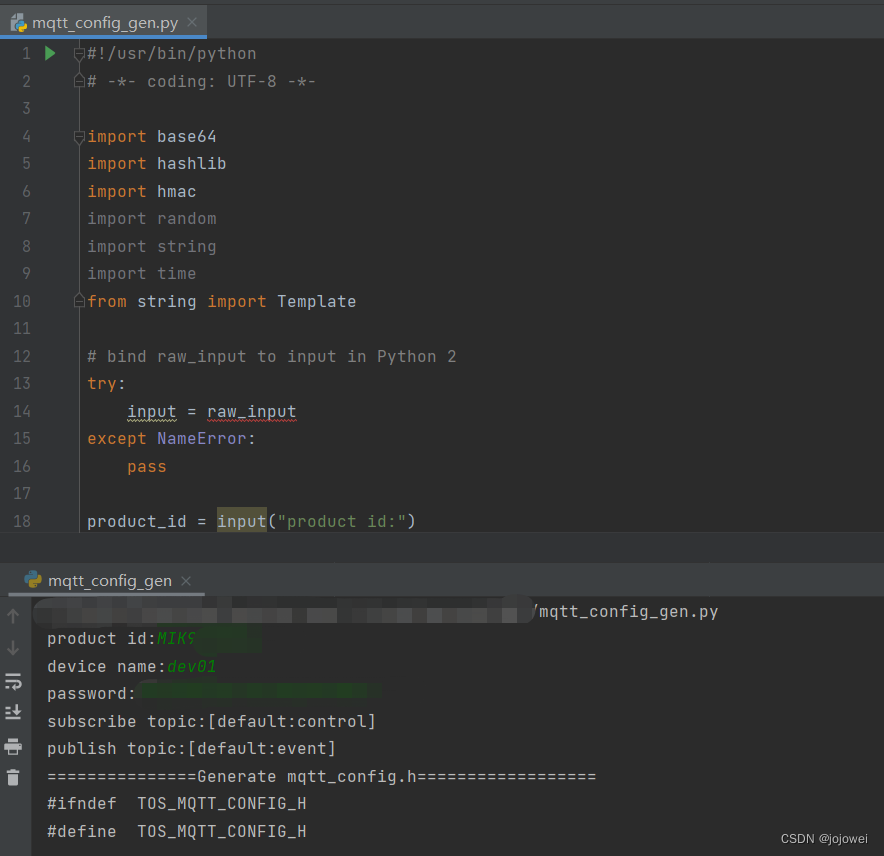Click the Print console output icon

coord(13,747)
